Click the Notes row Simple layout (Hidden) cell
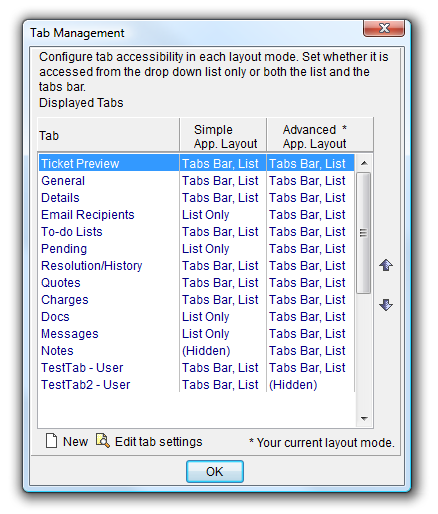 pos(206,351)
